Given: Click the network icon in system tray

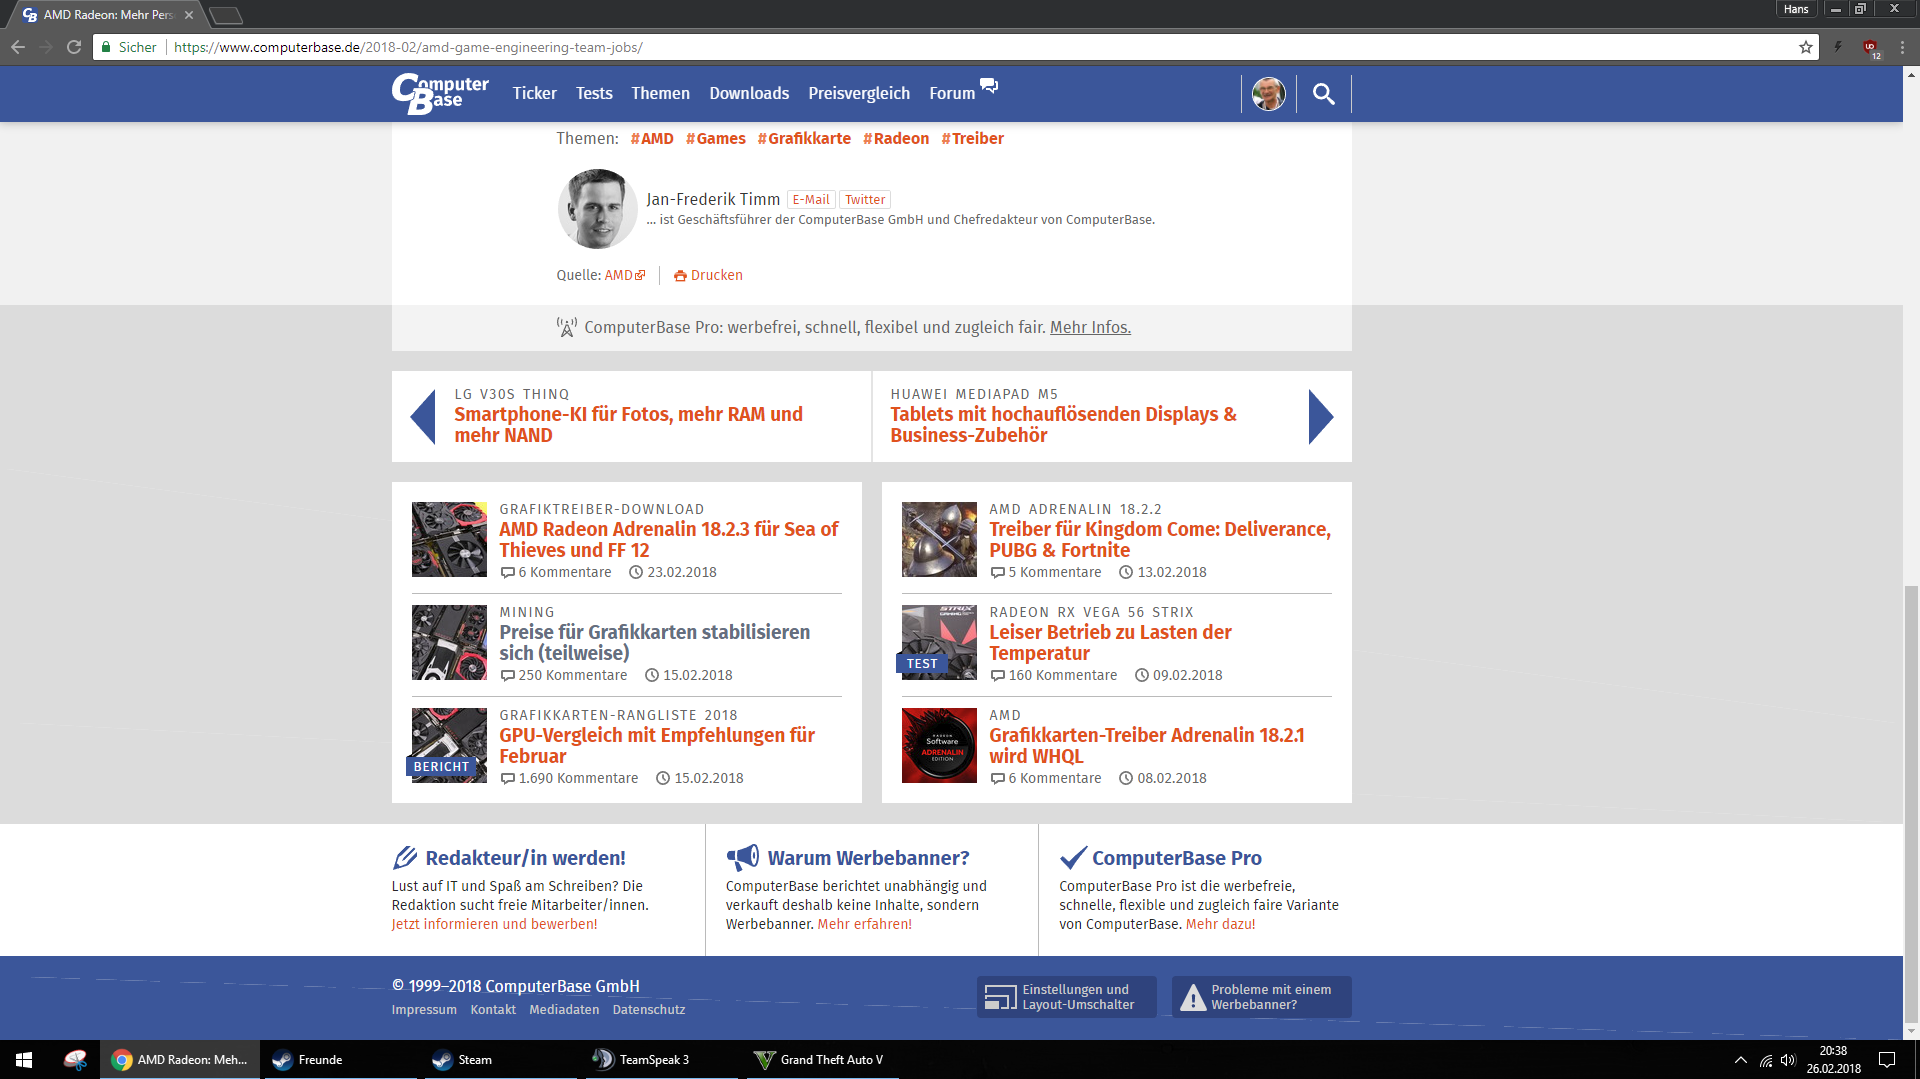Looking at the screenshot, I should point(1766,1060).
